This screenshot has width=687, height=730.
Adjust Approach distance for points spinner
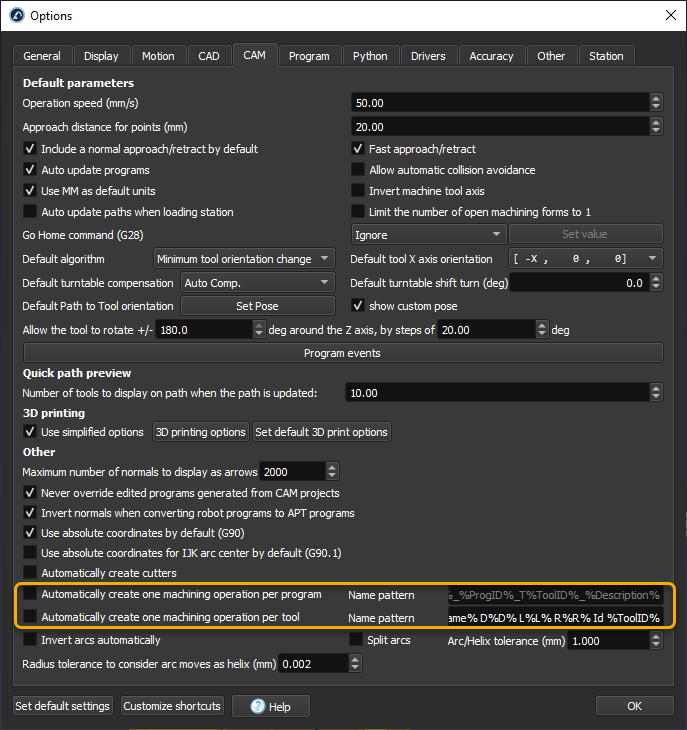(656, 127)
